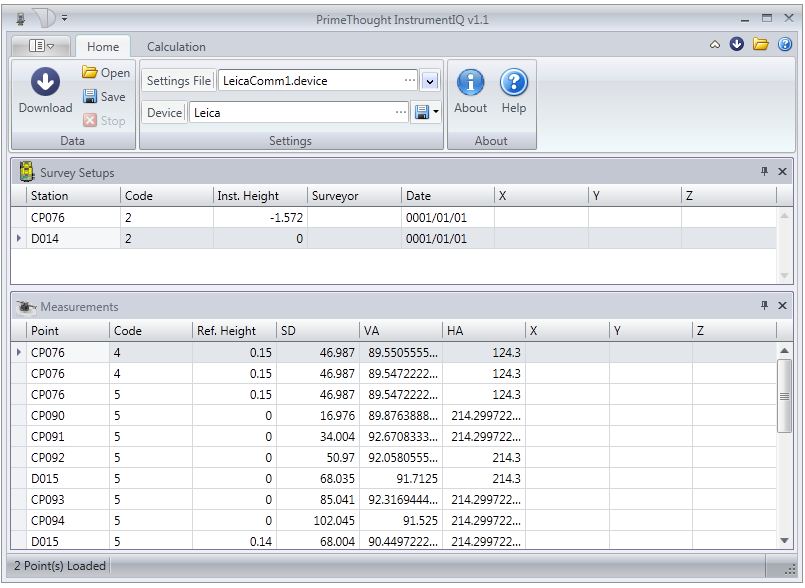The image size is (805, 588).
Task: Expand the Settings File dropdown arrow
Action: (x=430, y=81)
